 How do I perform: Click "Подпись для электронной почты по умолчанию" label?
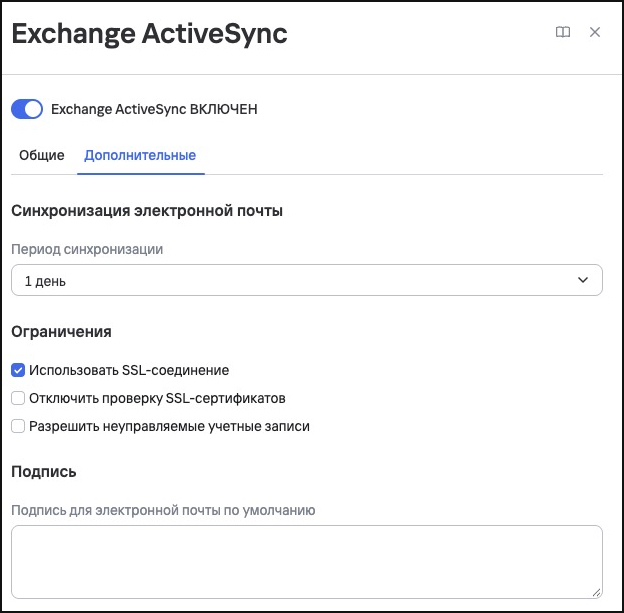pos(163,510)
